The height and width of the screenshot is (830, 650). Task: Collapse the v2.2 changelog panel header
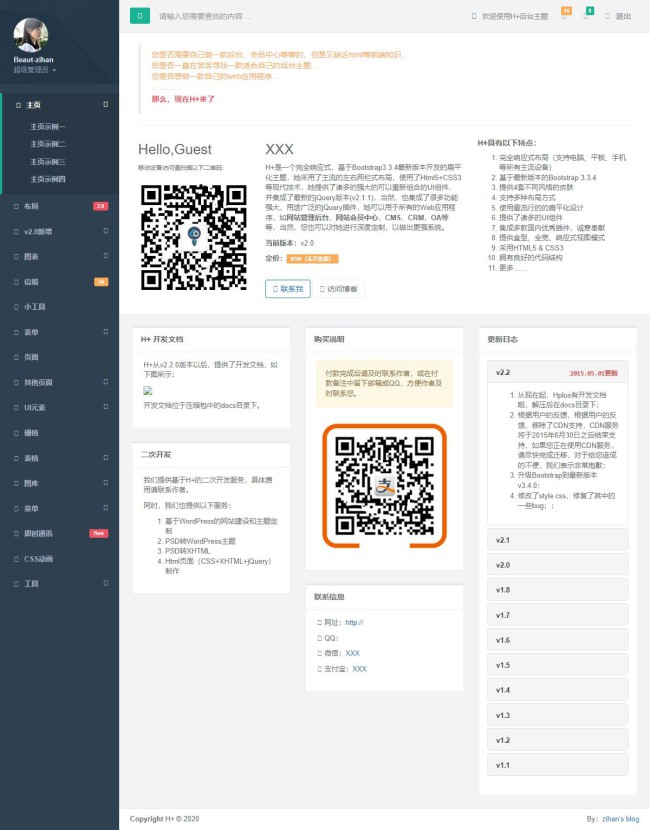coord(557,372)
